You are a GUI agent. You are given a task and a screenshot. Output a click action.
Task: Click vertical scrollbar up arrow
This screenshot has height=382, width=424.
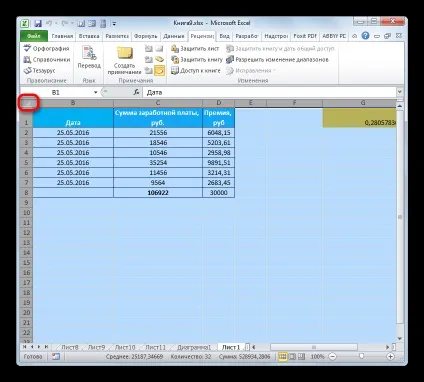tap(400, 106)
